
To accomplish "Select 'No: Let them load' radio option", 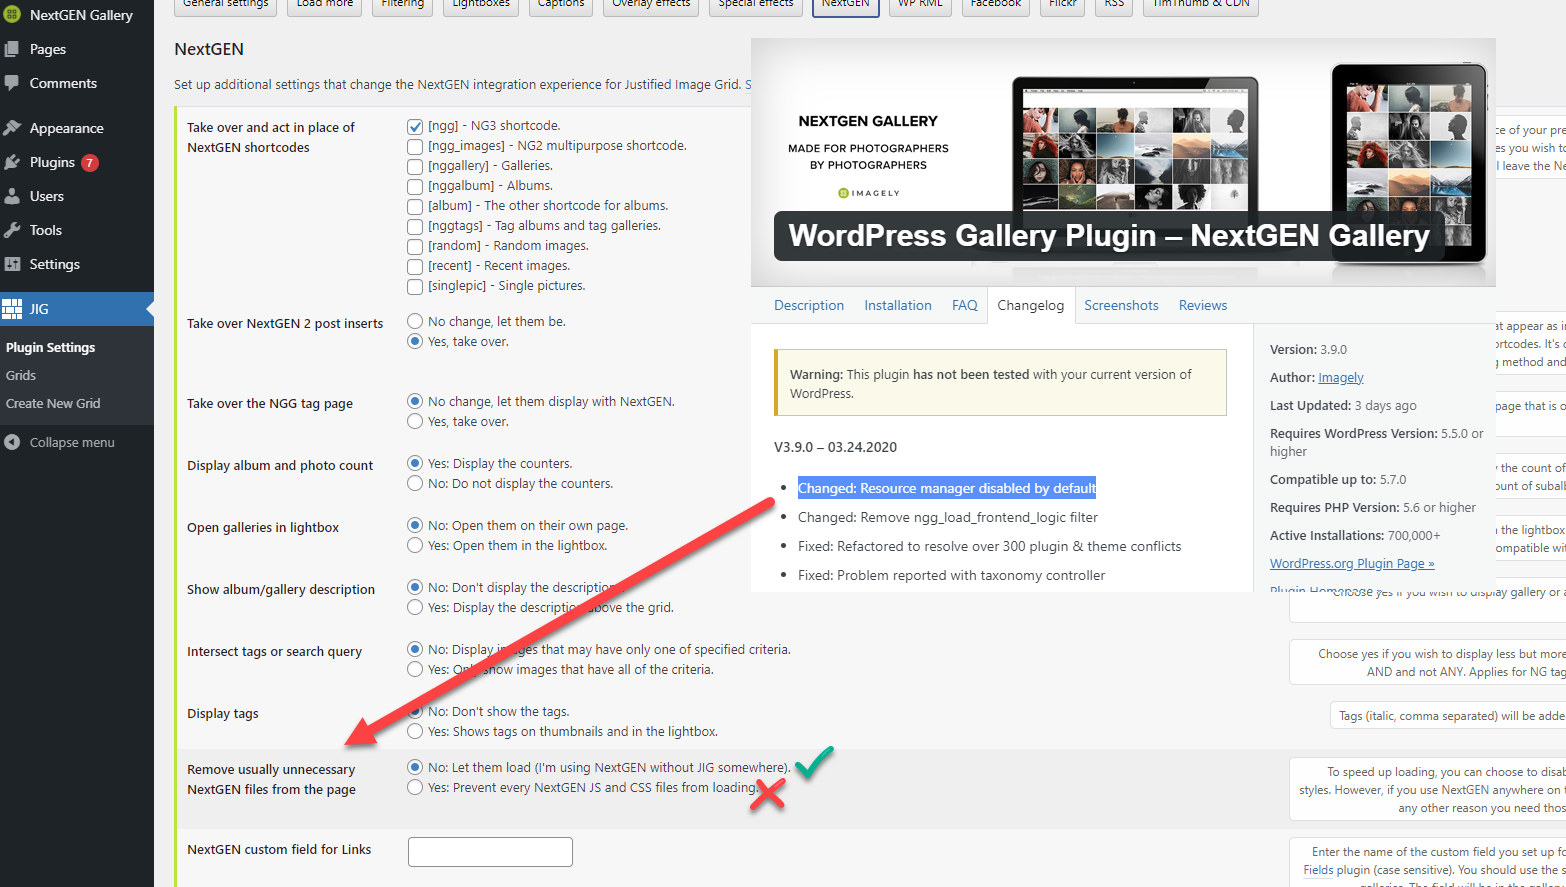I will tap(415, 767).
